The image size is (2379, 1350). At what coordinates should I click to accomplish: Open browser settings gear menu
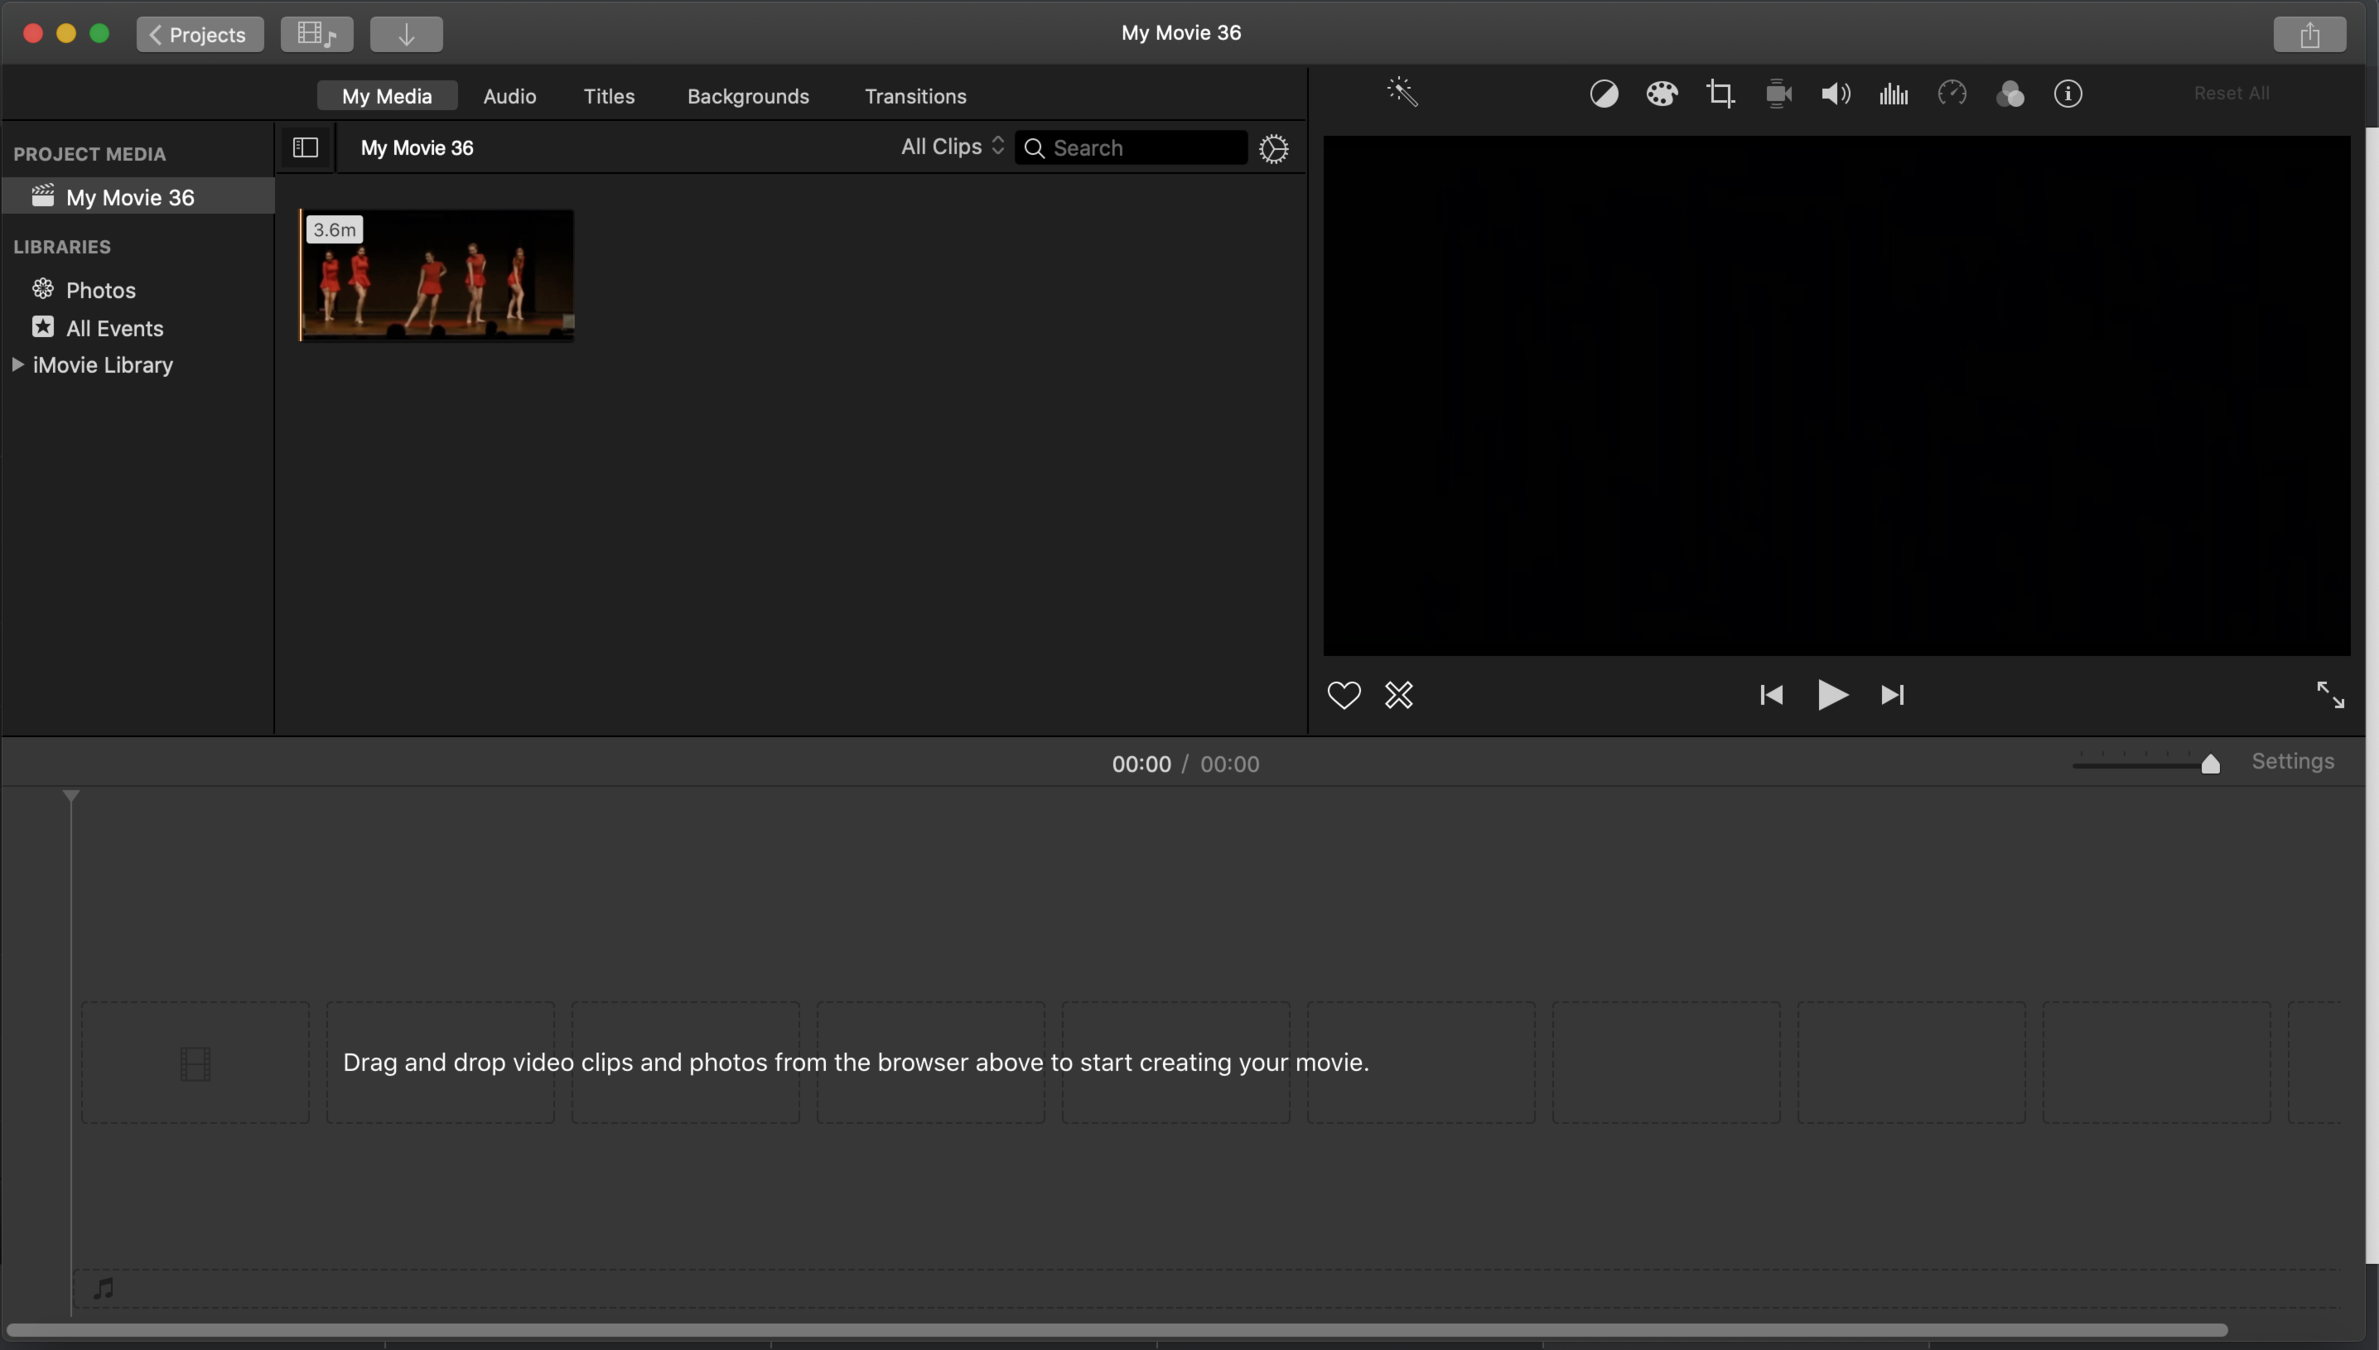point(1273,149)
